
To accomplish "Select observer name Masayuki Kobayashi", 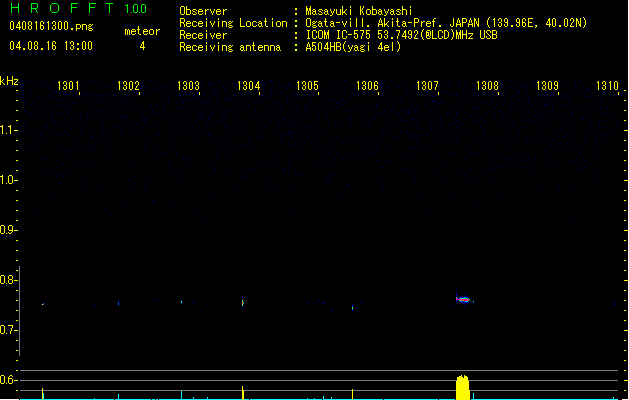I will tap(359, 11).
